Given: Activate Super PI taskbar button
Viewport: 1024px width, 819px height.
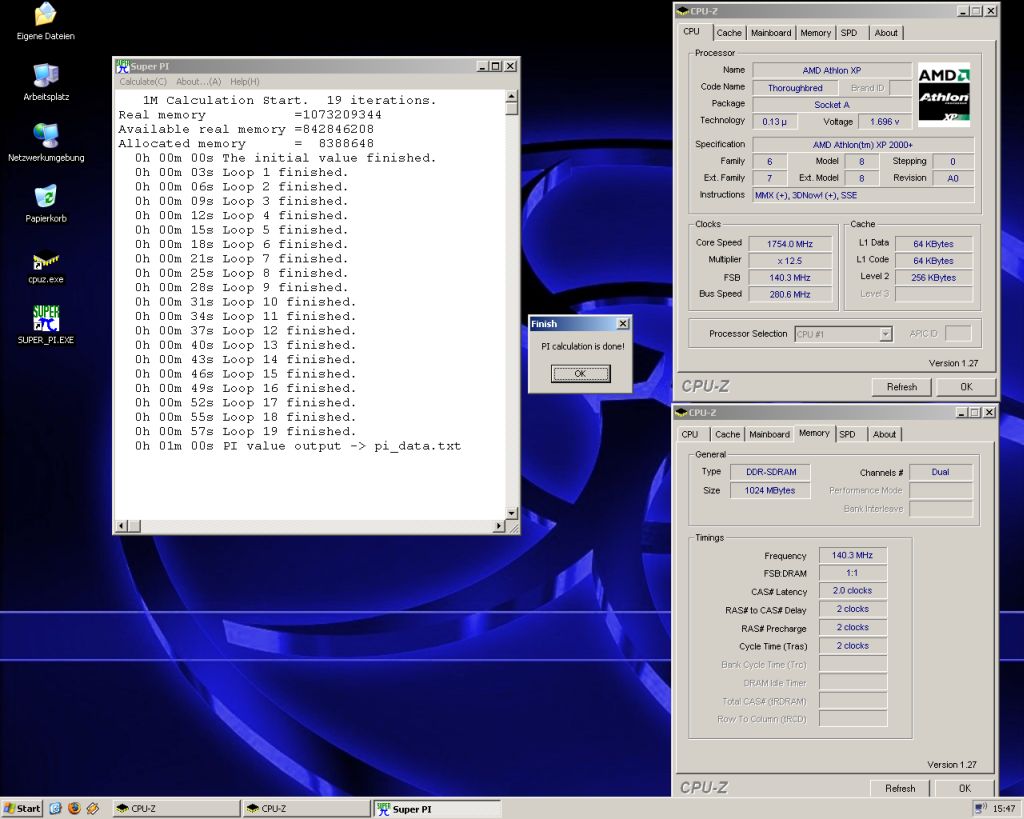Looking at the screenshot, I should point(437,809).
